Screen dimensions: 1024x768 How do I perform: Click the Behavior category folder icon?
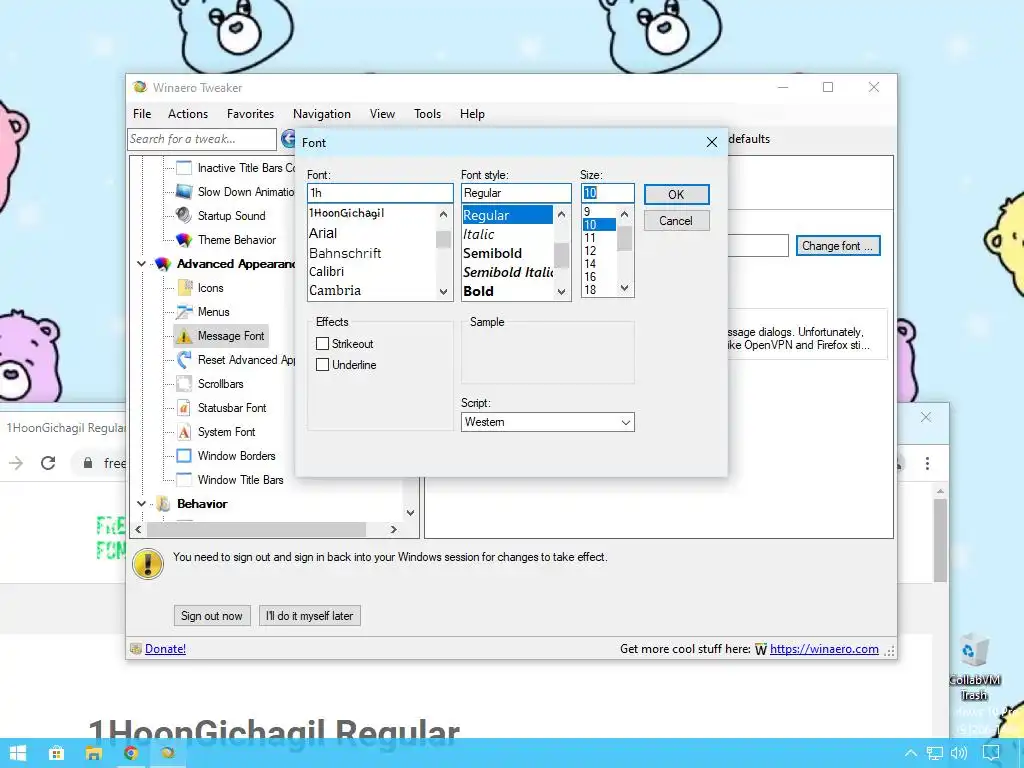[x=163, y=504]
